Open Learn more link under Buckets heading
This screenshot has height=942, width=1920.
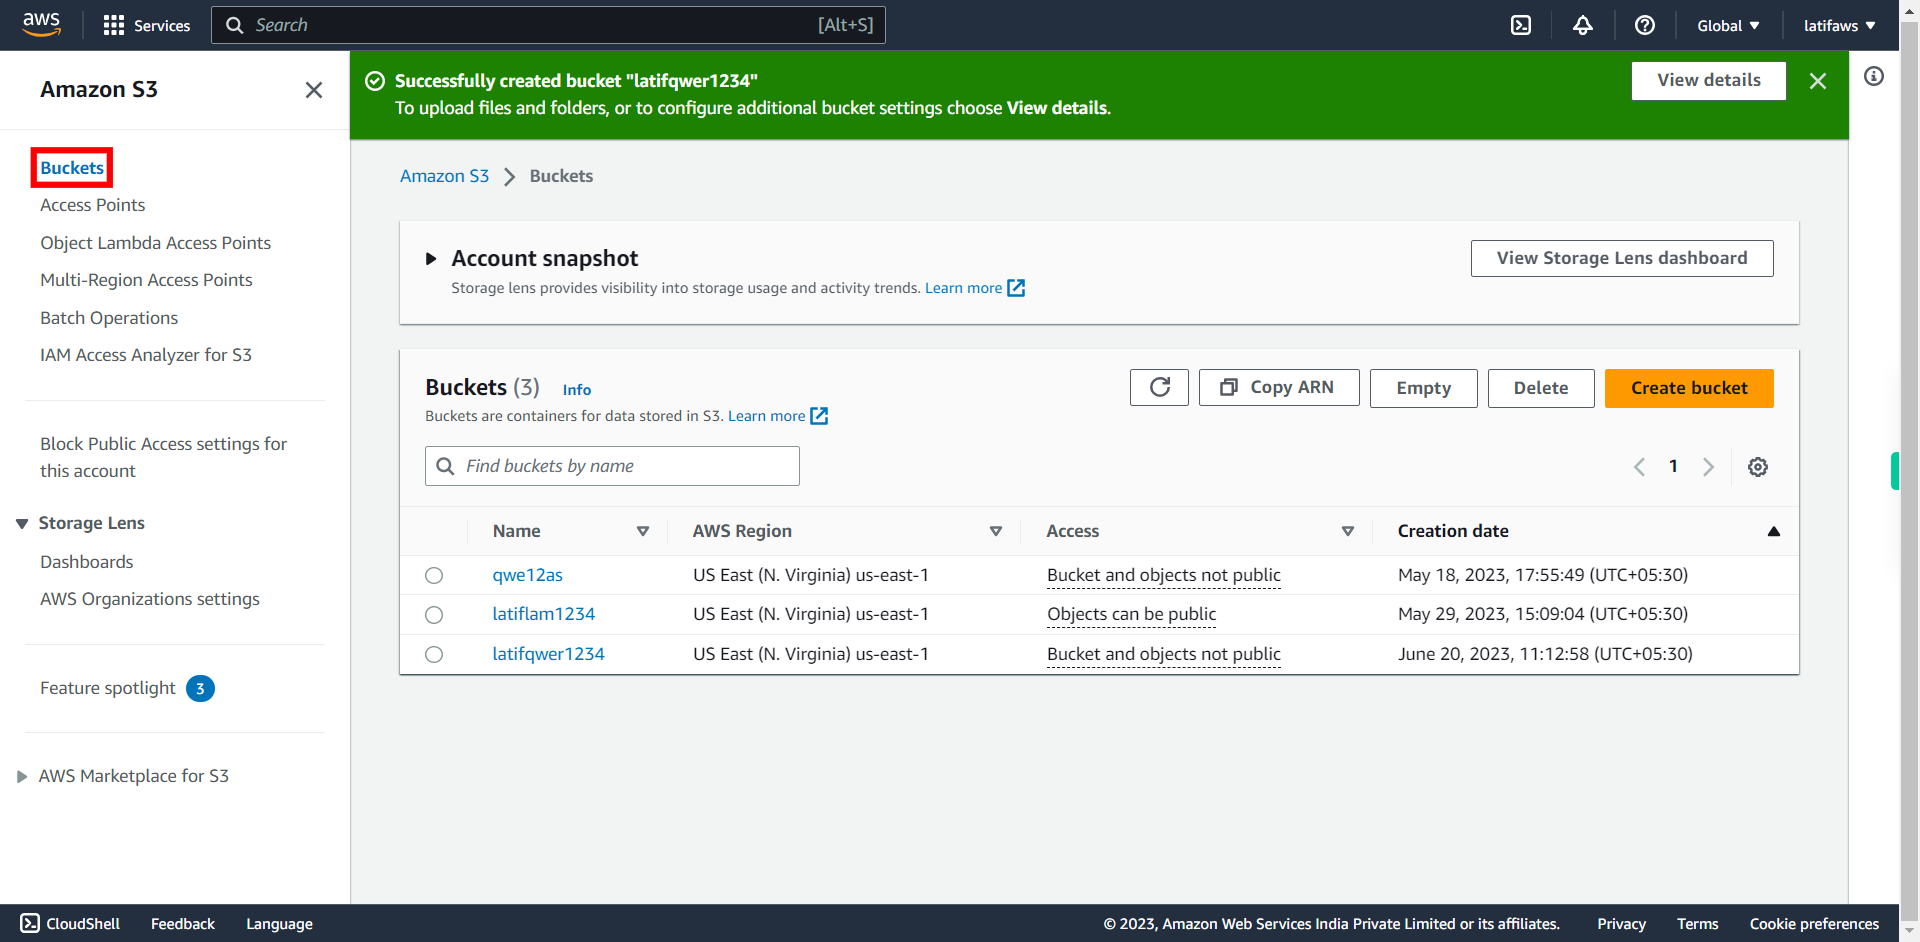click(x=777, y=416)
